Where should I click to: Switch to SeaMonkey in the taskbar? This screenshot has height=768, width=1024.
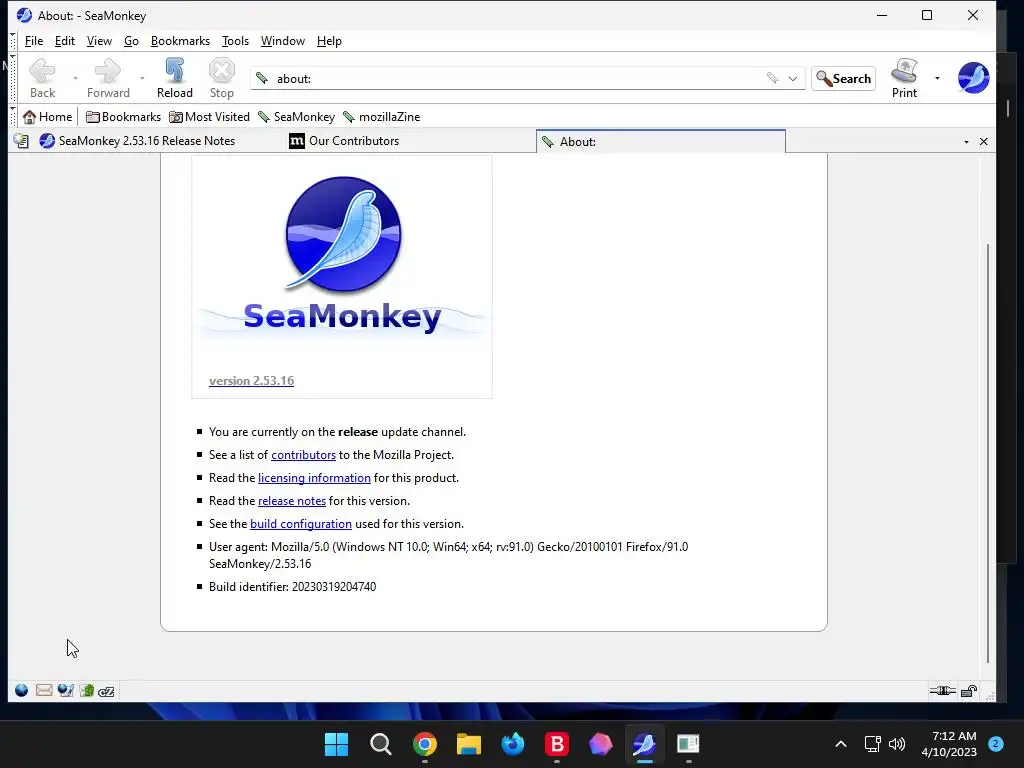click(644, 744)
